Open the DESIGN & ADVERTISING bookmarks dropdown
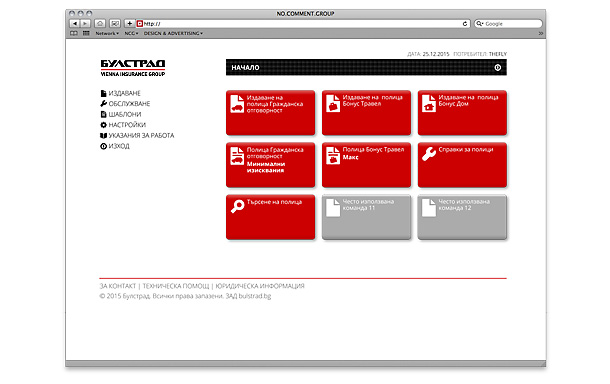Image resolution: width=610 pixels, height=384 pixels. pyautogui.click(x=173, y=33)
